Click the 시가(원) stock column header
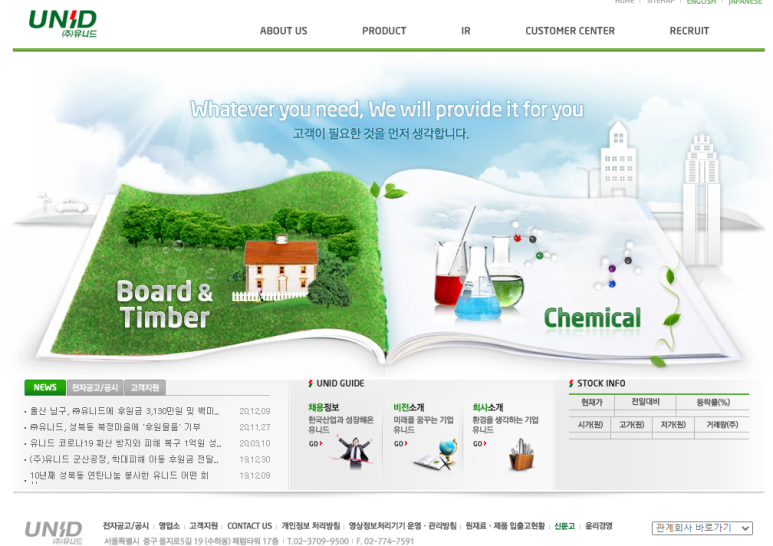Image resolution: width=773 pixels, height=546 pixels. 590,424
